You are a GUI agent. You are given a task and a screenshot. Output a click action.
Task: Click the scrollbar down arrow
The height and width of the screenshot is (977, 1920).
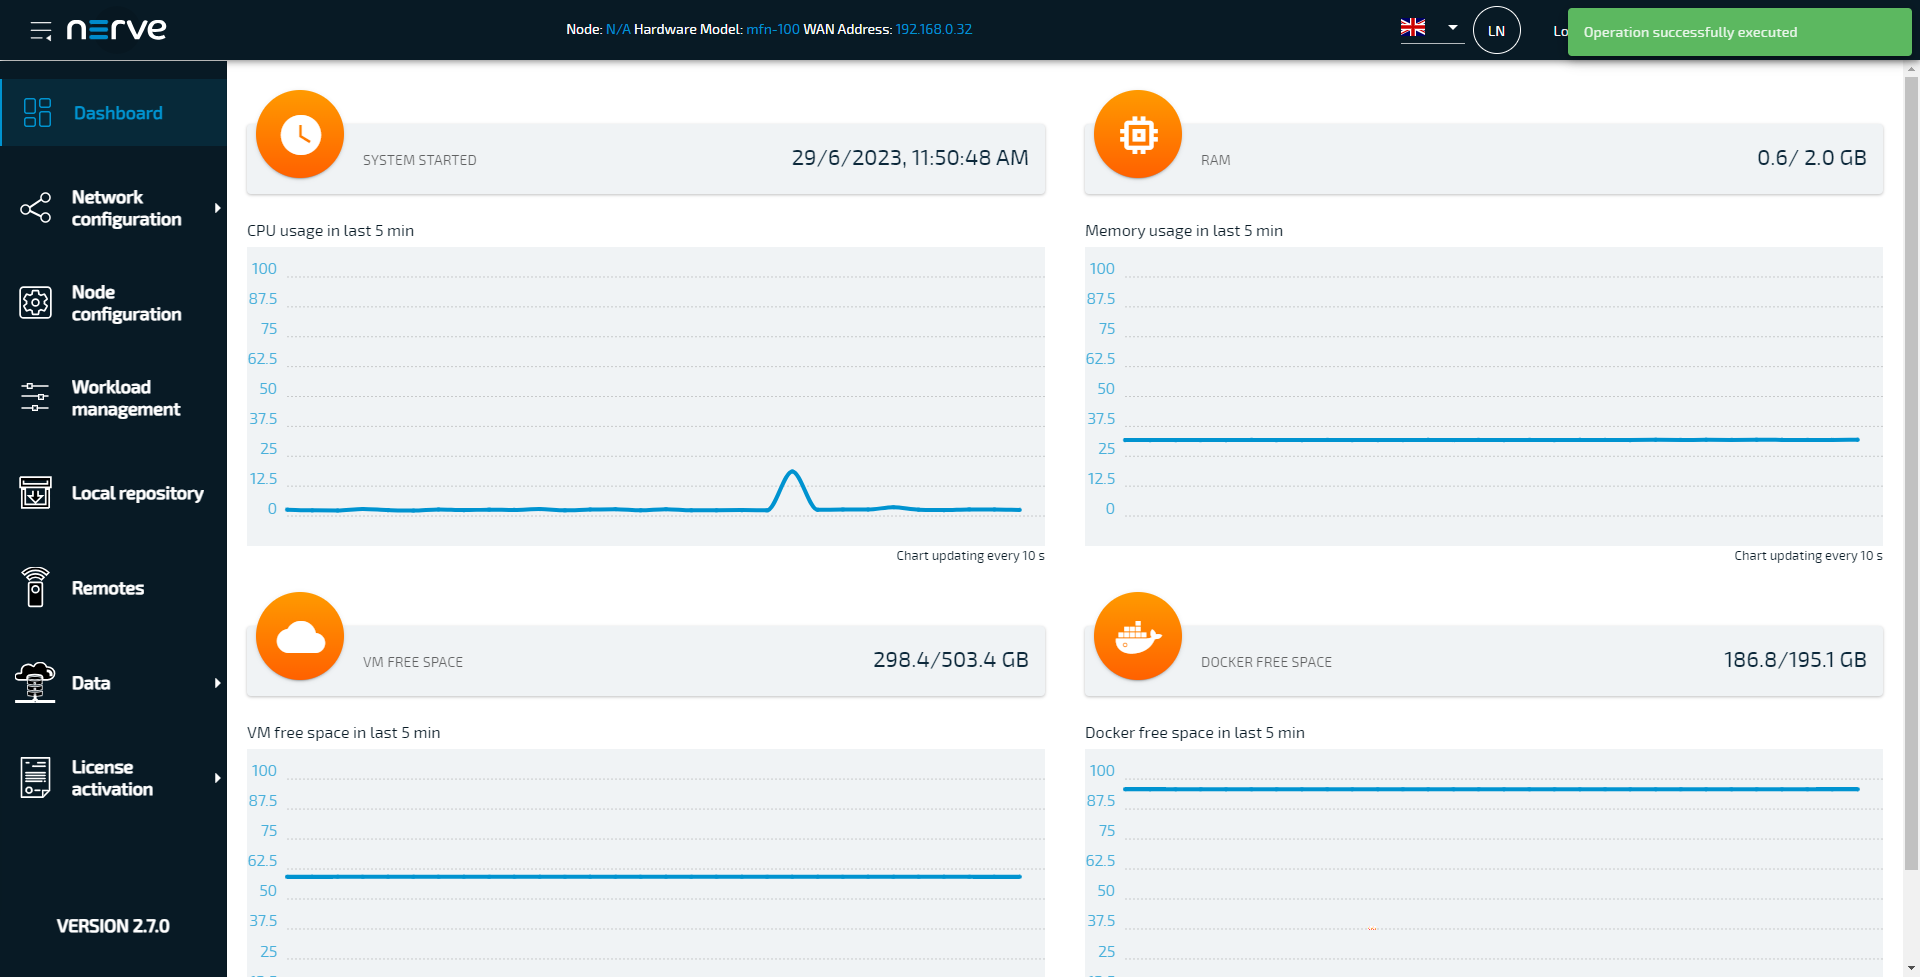point(1911,968)
